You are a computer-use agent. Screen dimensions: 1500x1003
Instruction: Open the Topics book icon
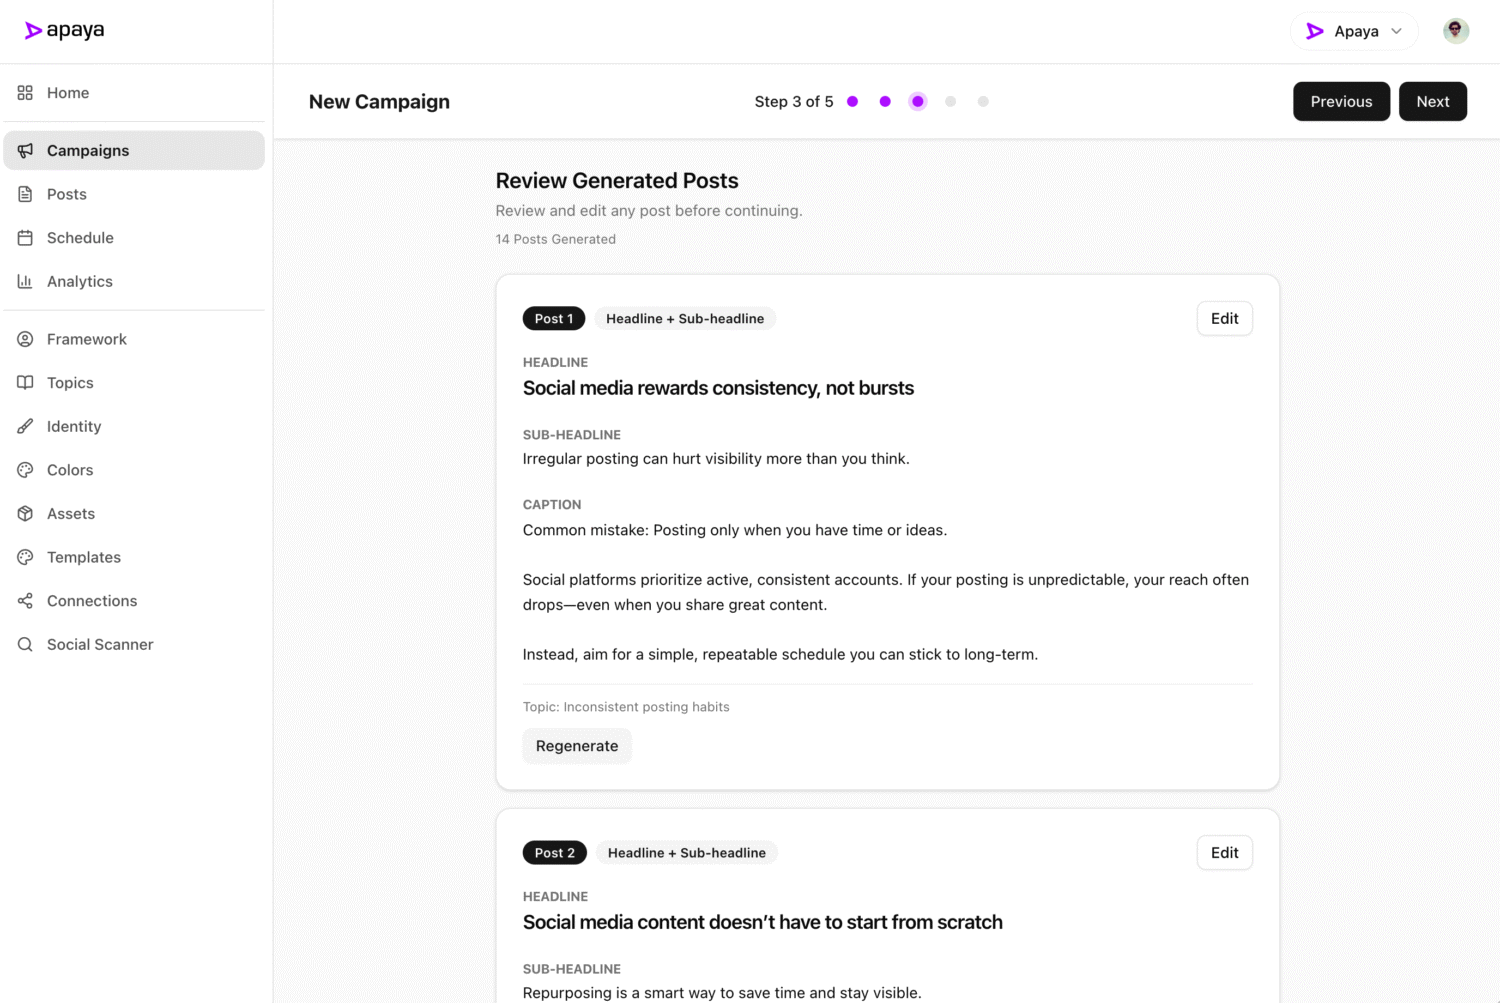[26, 382]
